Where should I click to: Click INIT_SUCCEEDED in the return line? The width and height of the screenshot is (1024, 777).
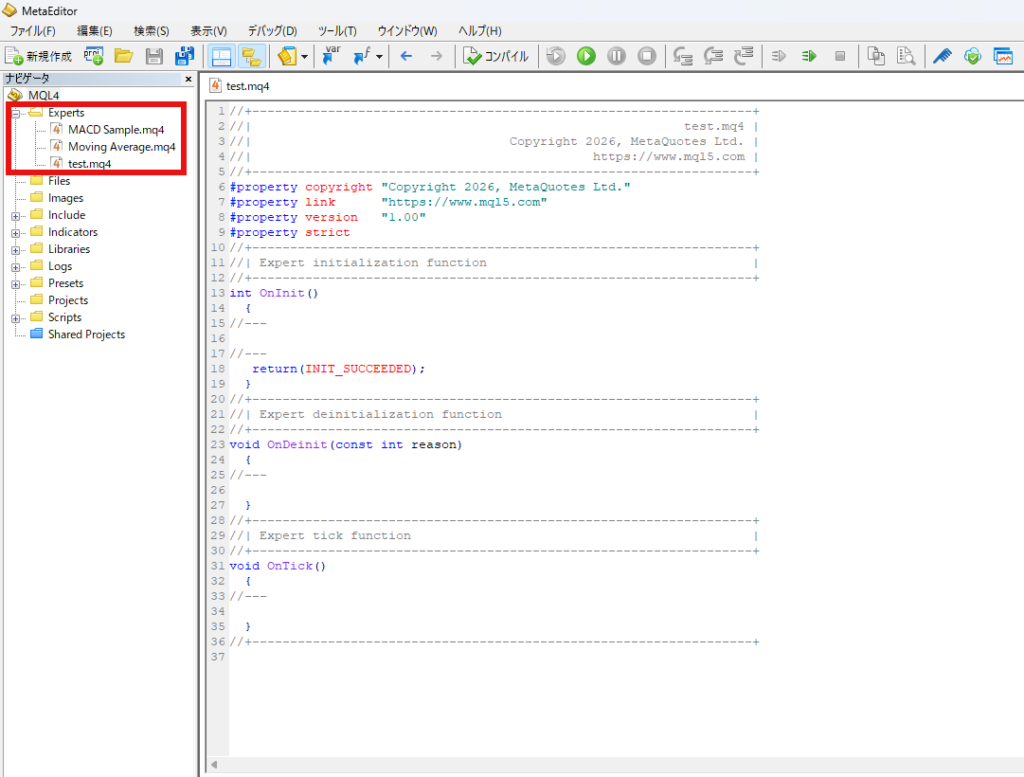tap(359, 369)
